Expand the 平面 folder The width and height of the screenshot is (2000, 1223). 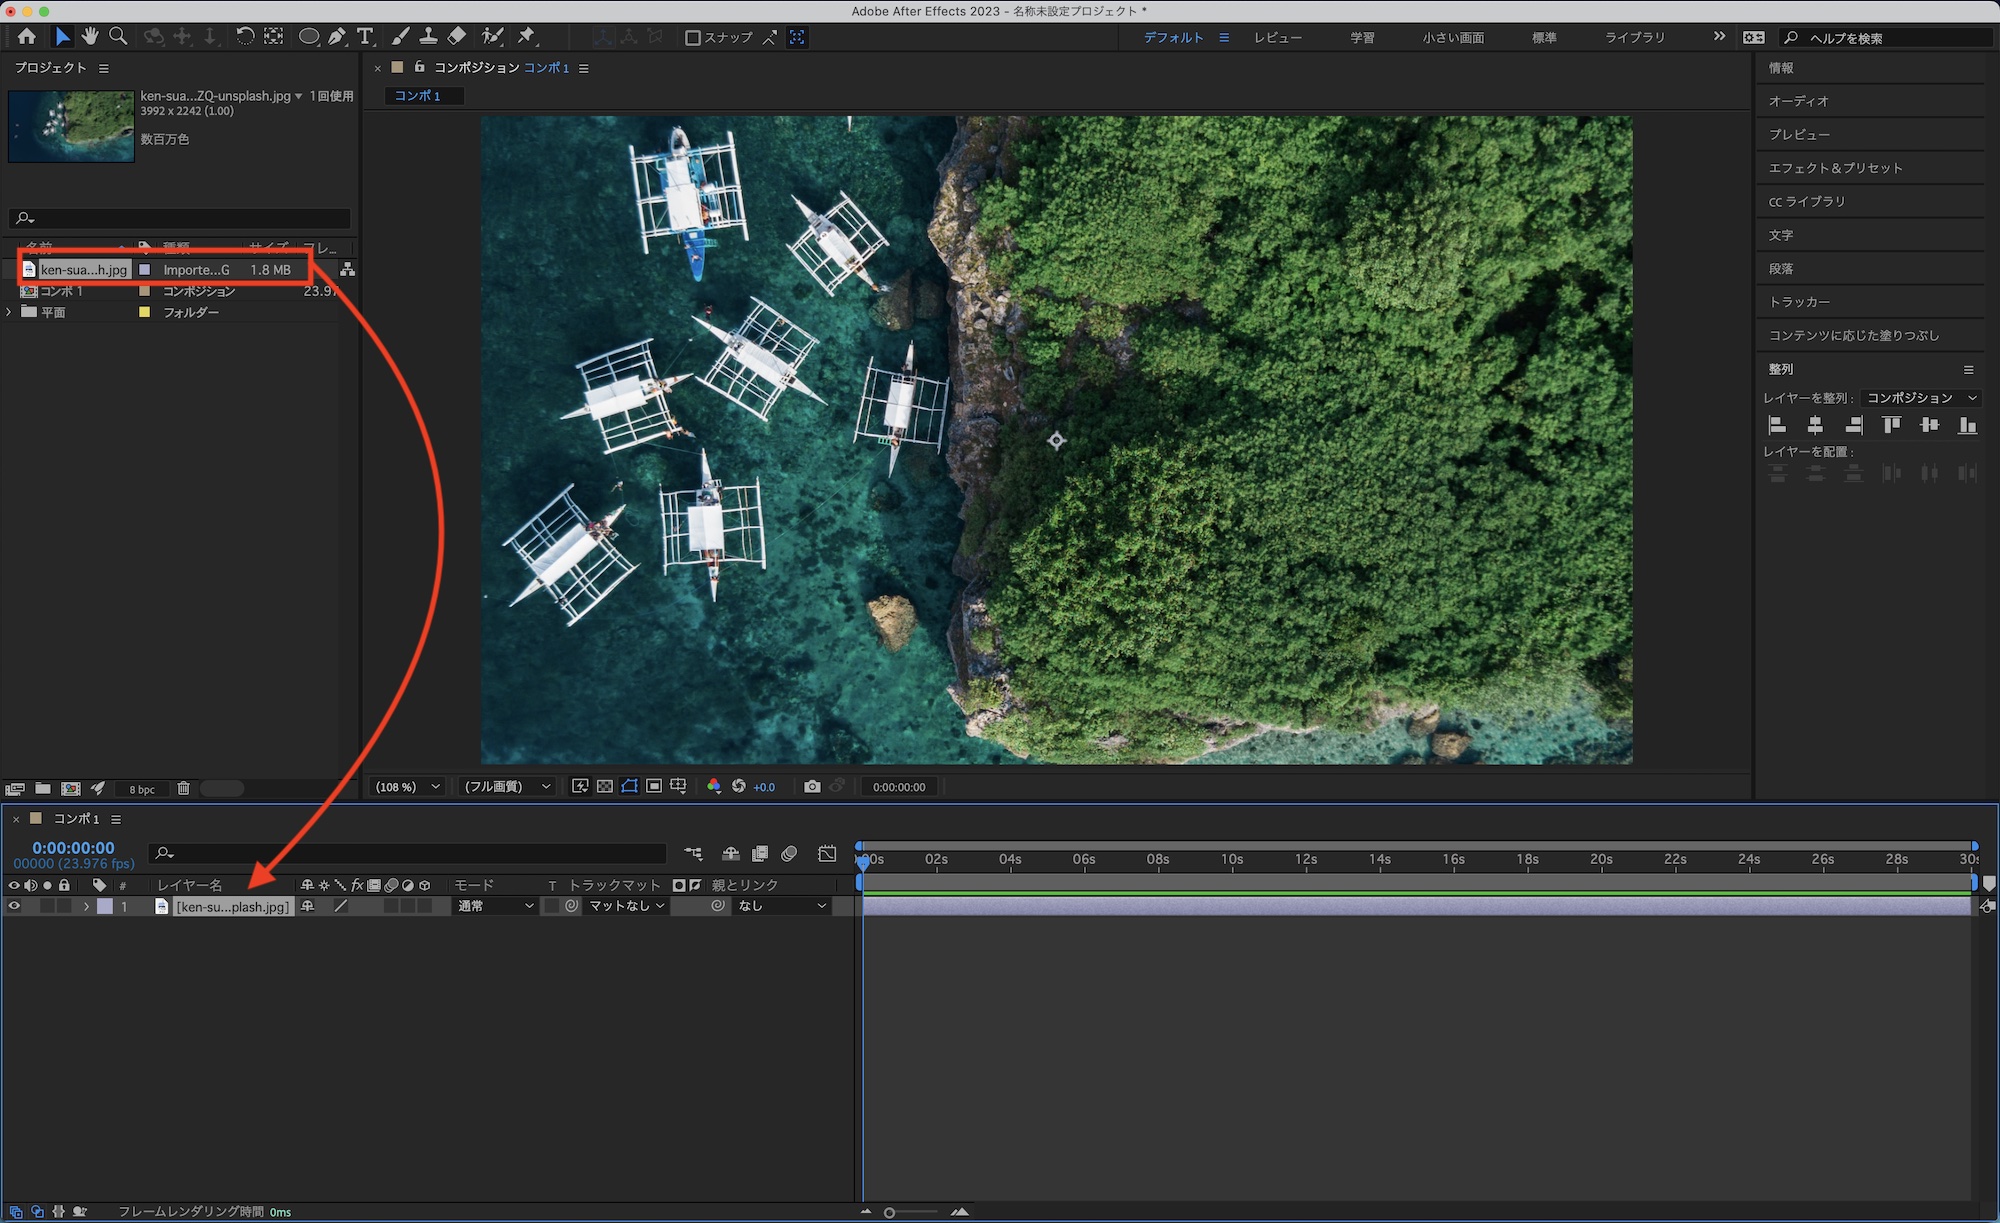[x=9, y=312]
